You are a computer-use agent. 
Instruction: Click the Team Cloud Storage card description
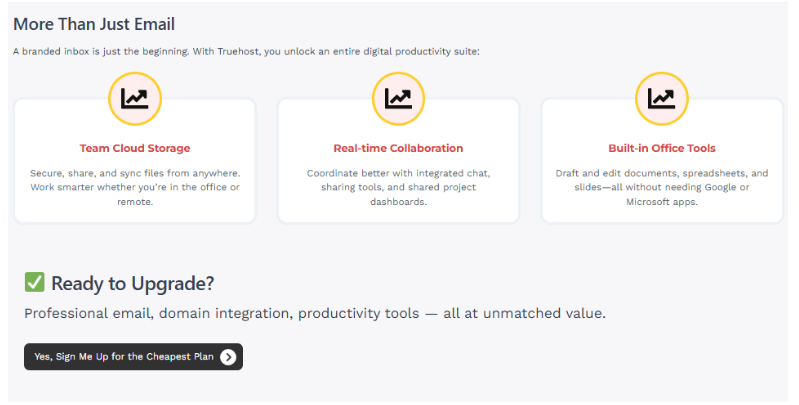(x=135, y=187)
